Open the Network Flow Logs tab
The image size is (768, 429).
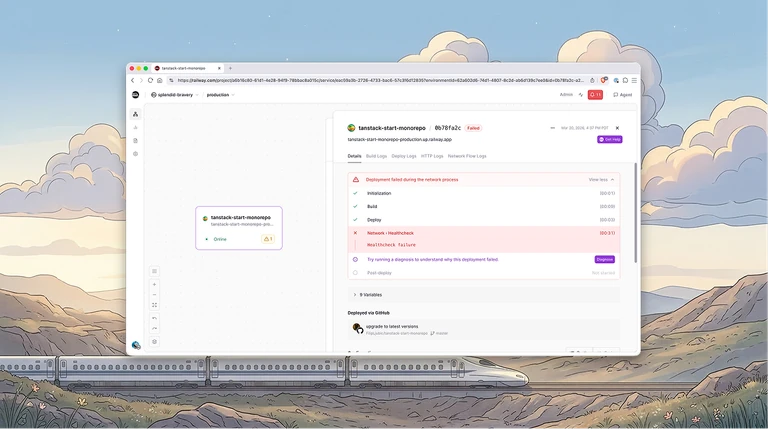click(x=467, y=156)
